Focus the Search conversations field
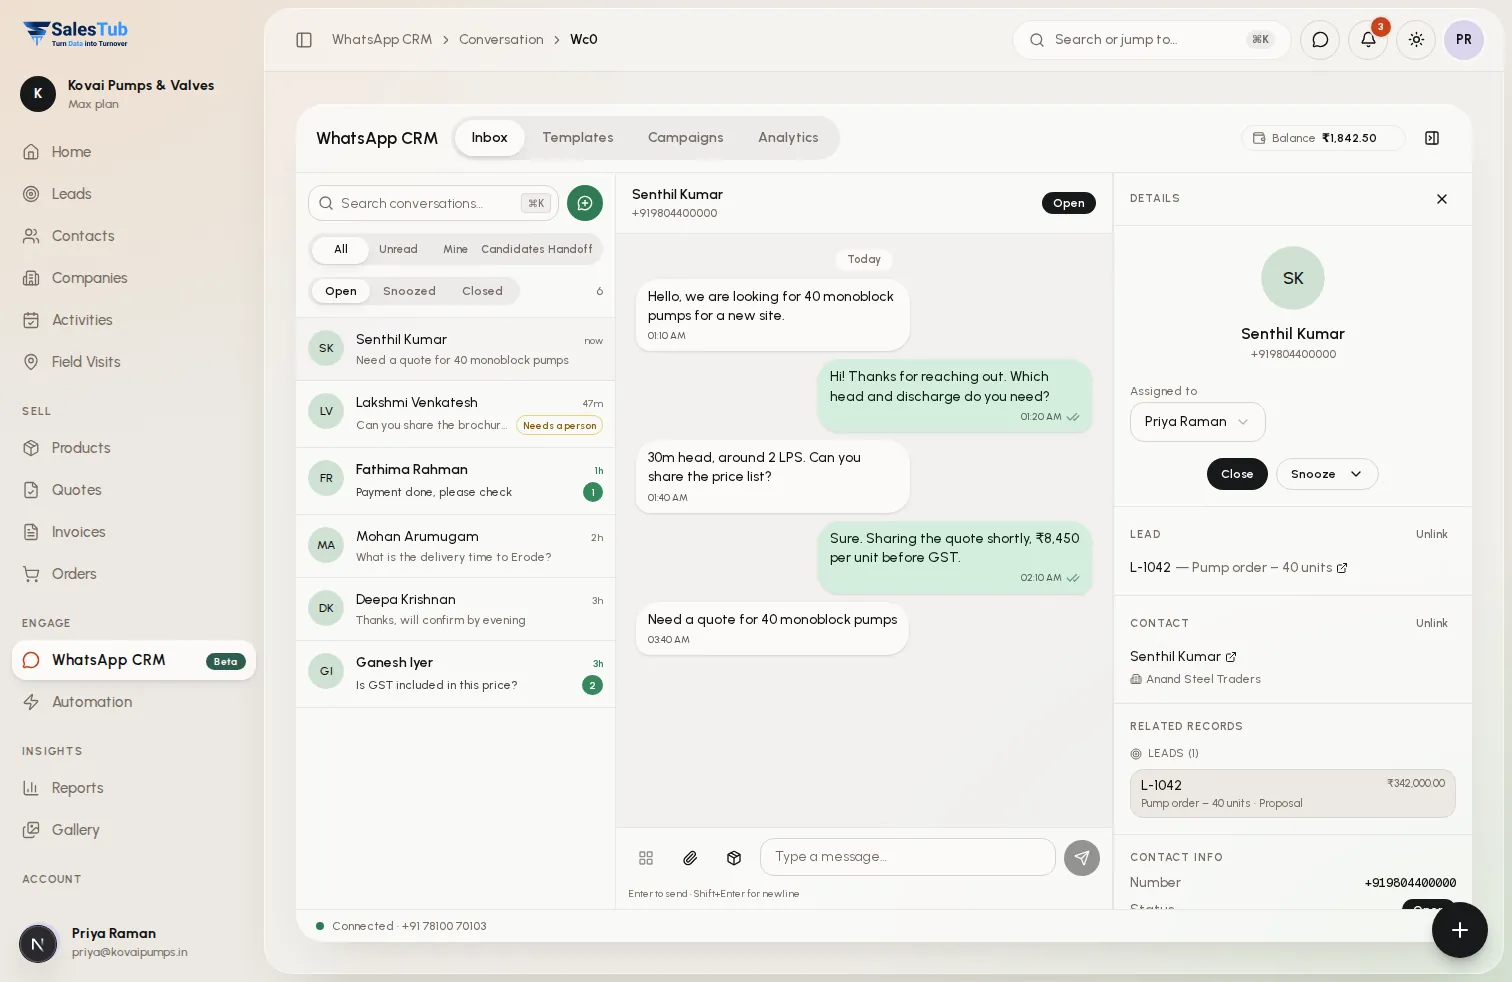The width and height of the screenshot is (1512, 982). [433, 203]
